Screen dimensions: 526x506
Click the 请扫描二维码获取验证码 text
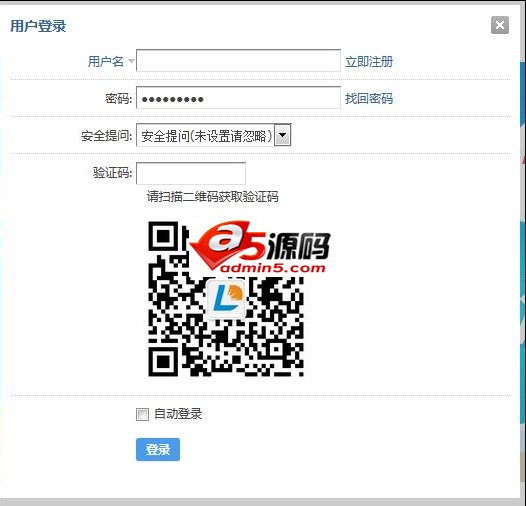(213, 197)
